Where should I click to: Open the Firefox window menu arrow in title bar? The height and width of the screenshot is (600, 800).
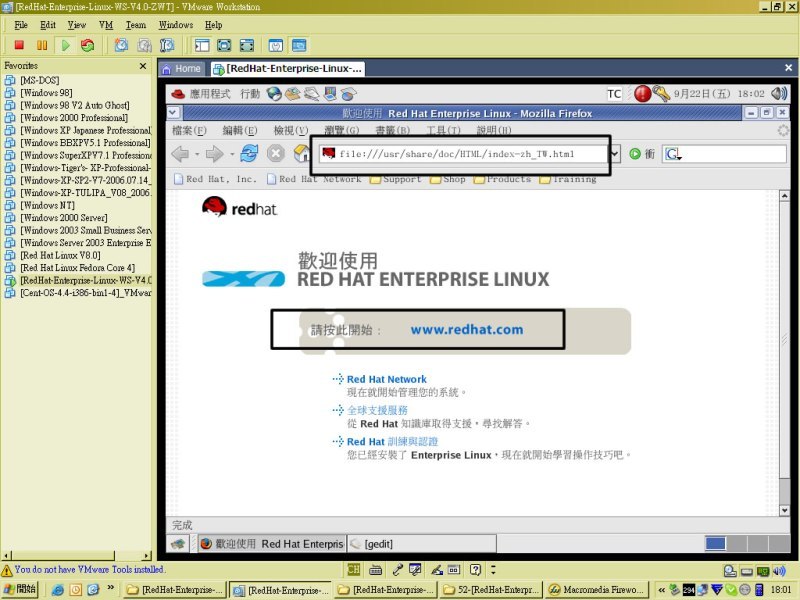pos(173,113)
